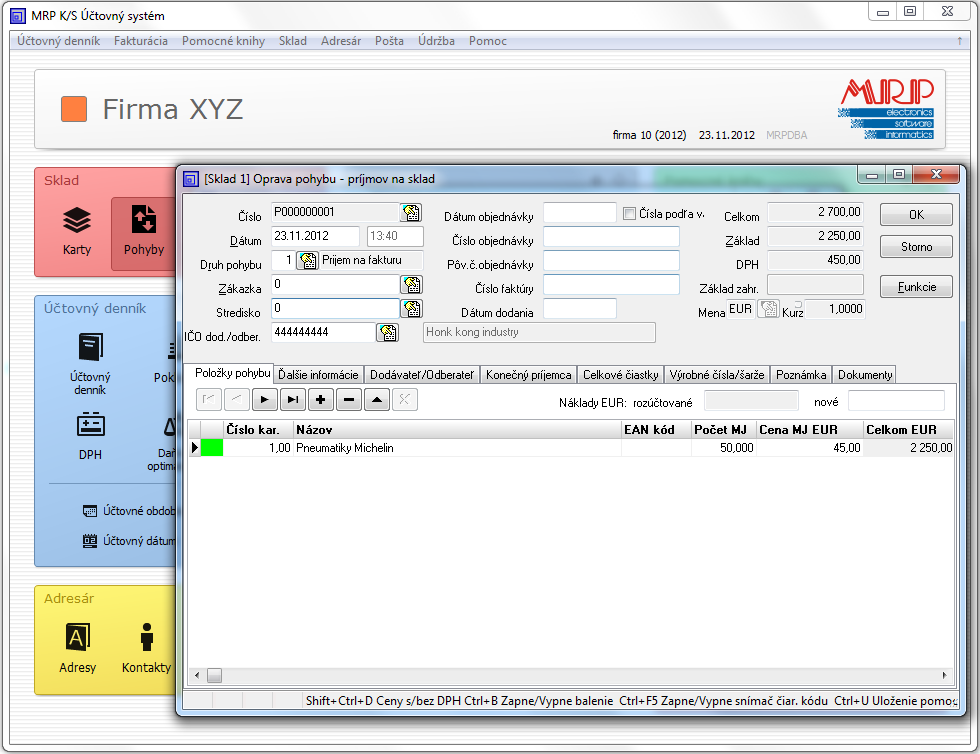Switch to the Dodávateľ/Odberateľ tab

click(x=422, y=374)
